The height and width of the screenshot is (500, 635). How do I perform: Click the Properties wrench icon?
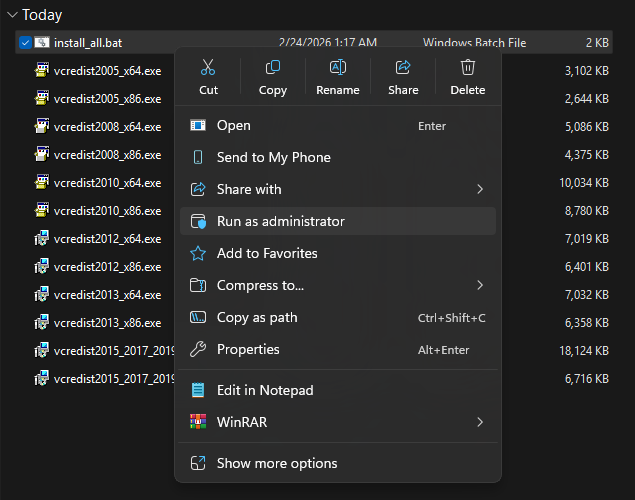pyautogui.click(x=198, y=350)
